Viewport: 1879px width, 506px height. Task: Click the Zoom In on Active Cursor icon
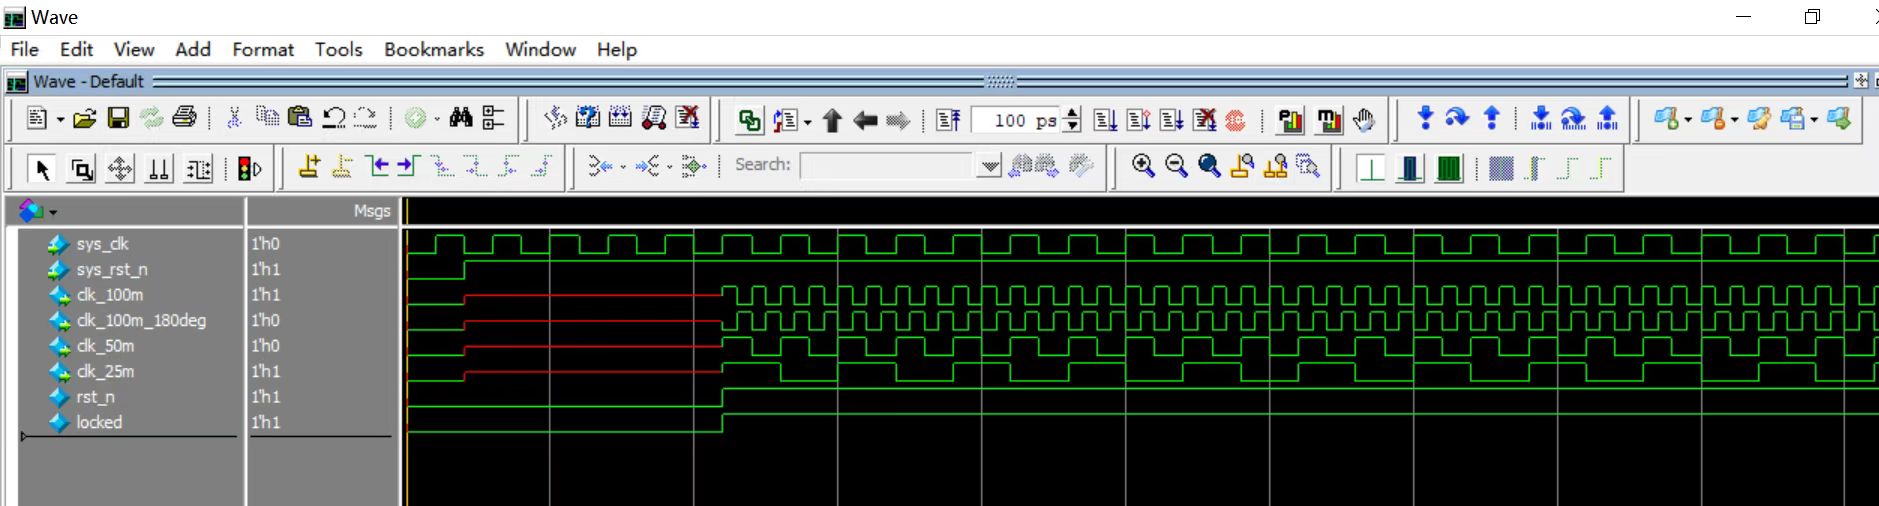click(1242, 166)
